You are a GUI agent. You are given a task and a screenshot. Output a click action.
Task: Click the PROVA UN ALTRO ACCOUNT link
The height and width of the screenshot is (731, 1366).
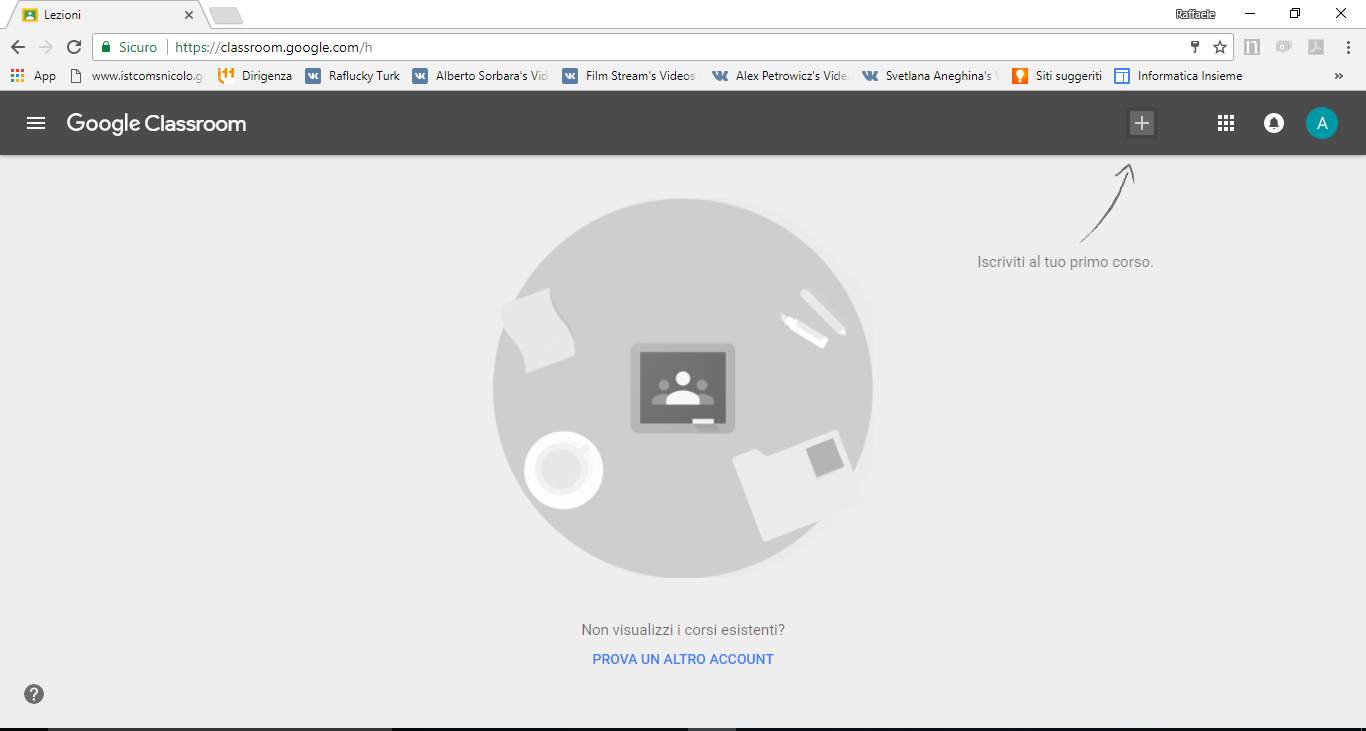683,659
